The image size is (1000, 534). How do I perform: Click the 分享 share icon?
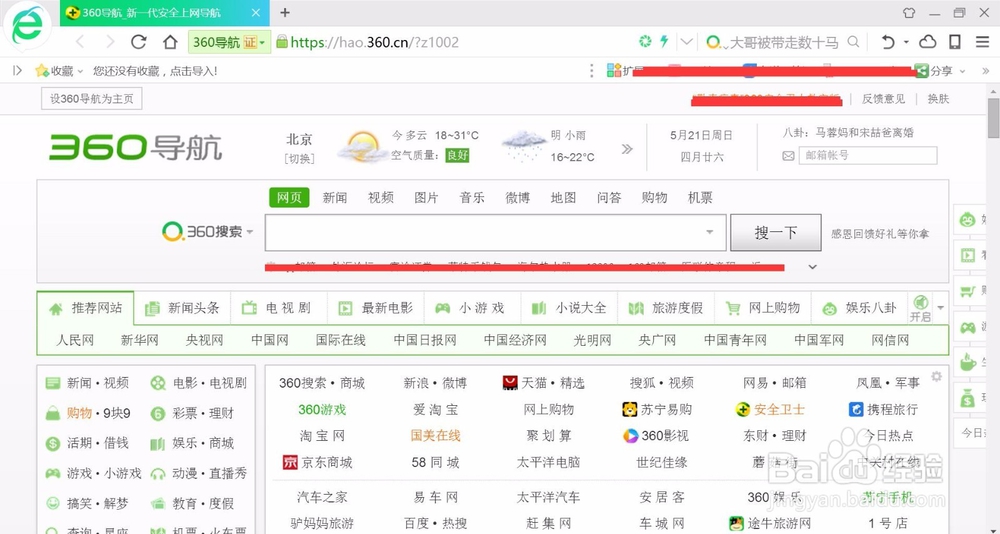pos(921,70)
